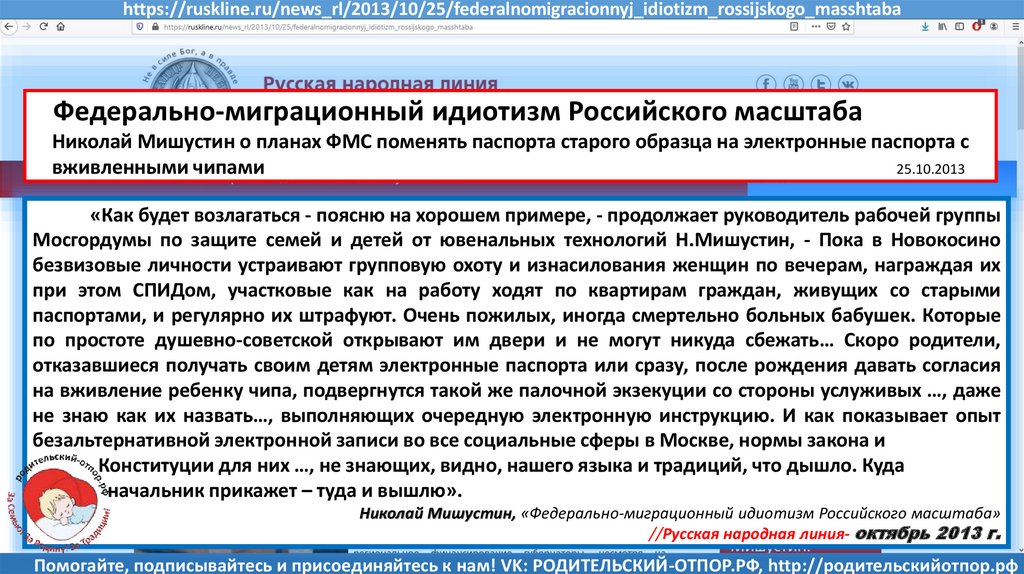This screenshot has width=1024, height=574.
Task: Click the http://родительскийотпор.рф link in footer
Action: pos(892,565)
